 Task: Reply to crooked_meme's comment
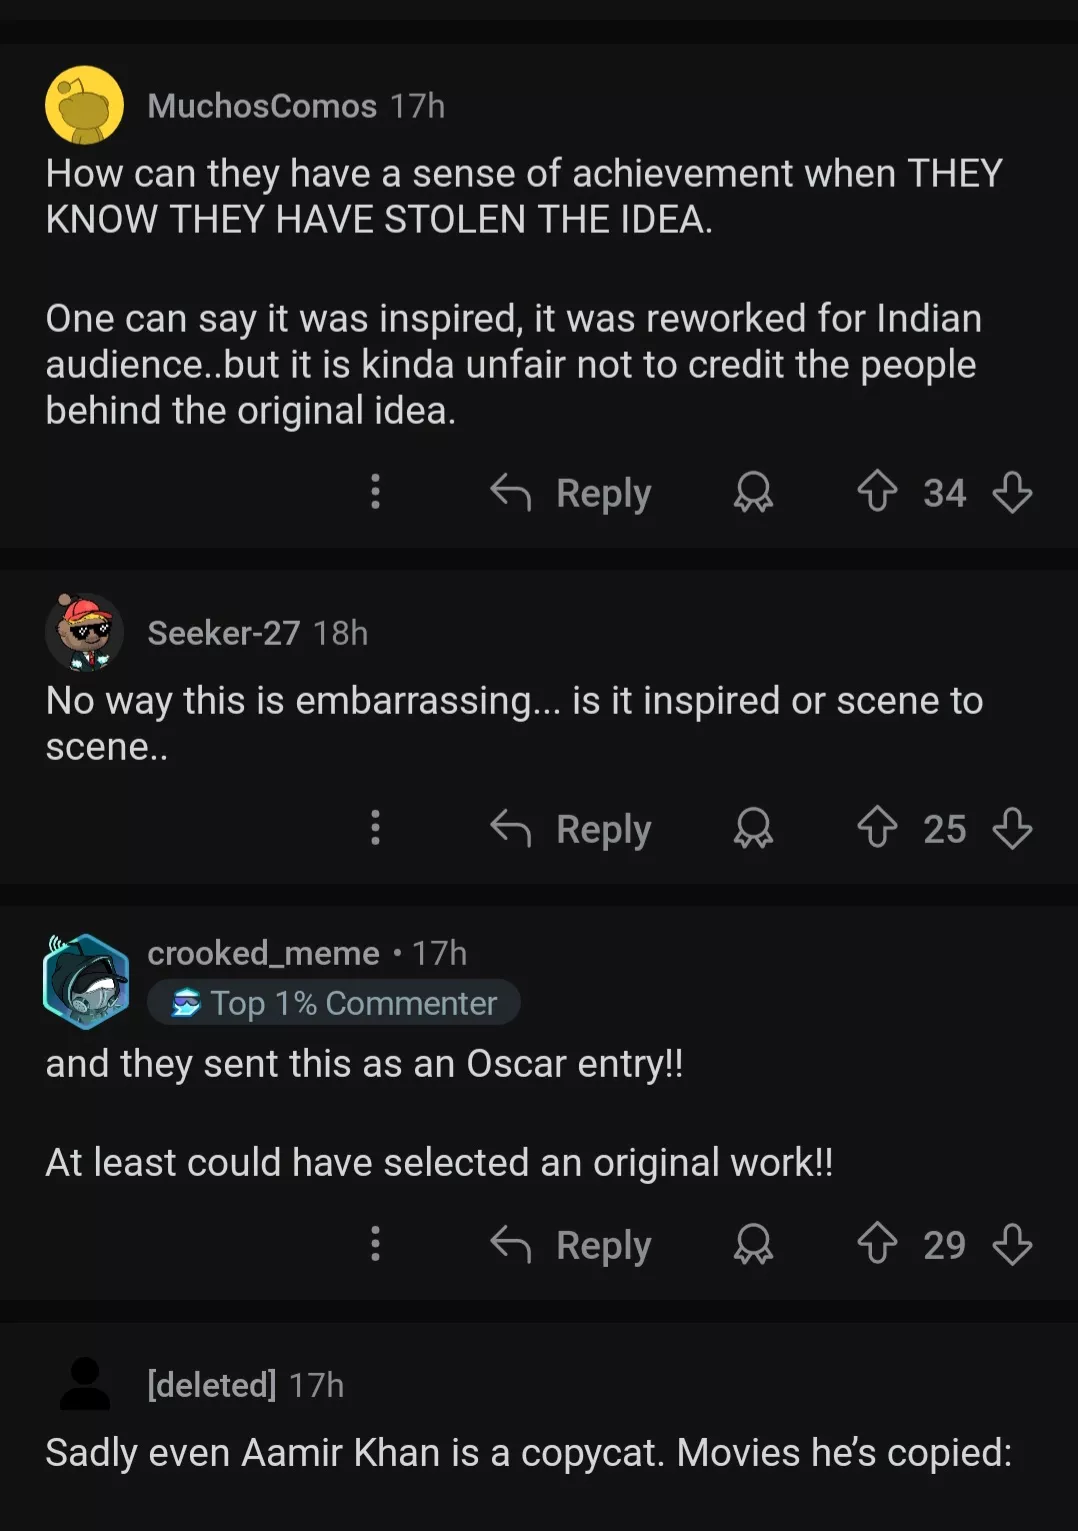pos(571,1244)
